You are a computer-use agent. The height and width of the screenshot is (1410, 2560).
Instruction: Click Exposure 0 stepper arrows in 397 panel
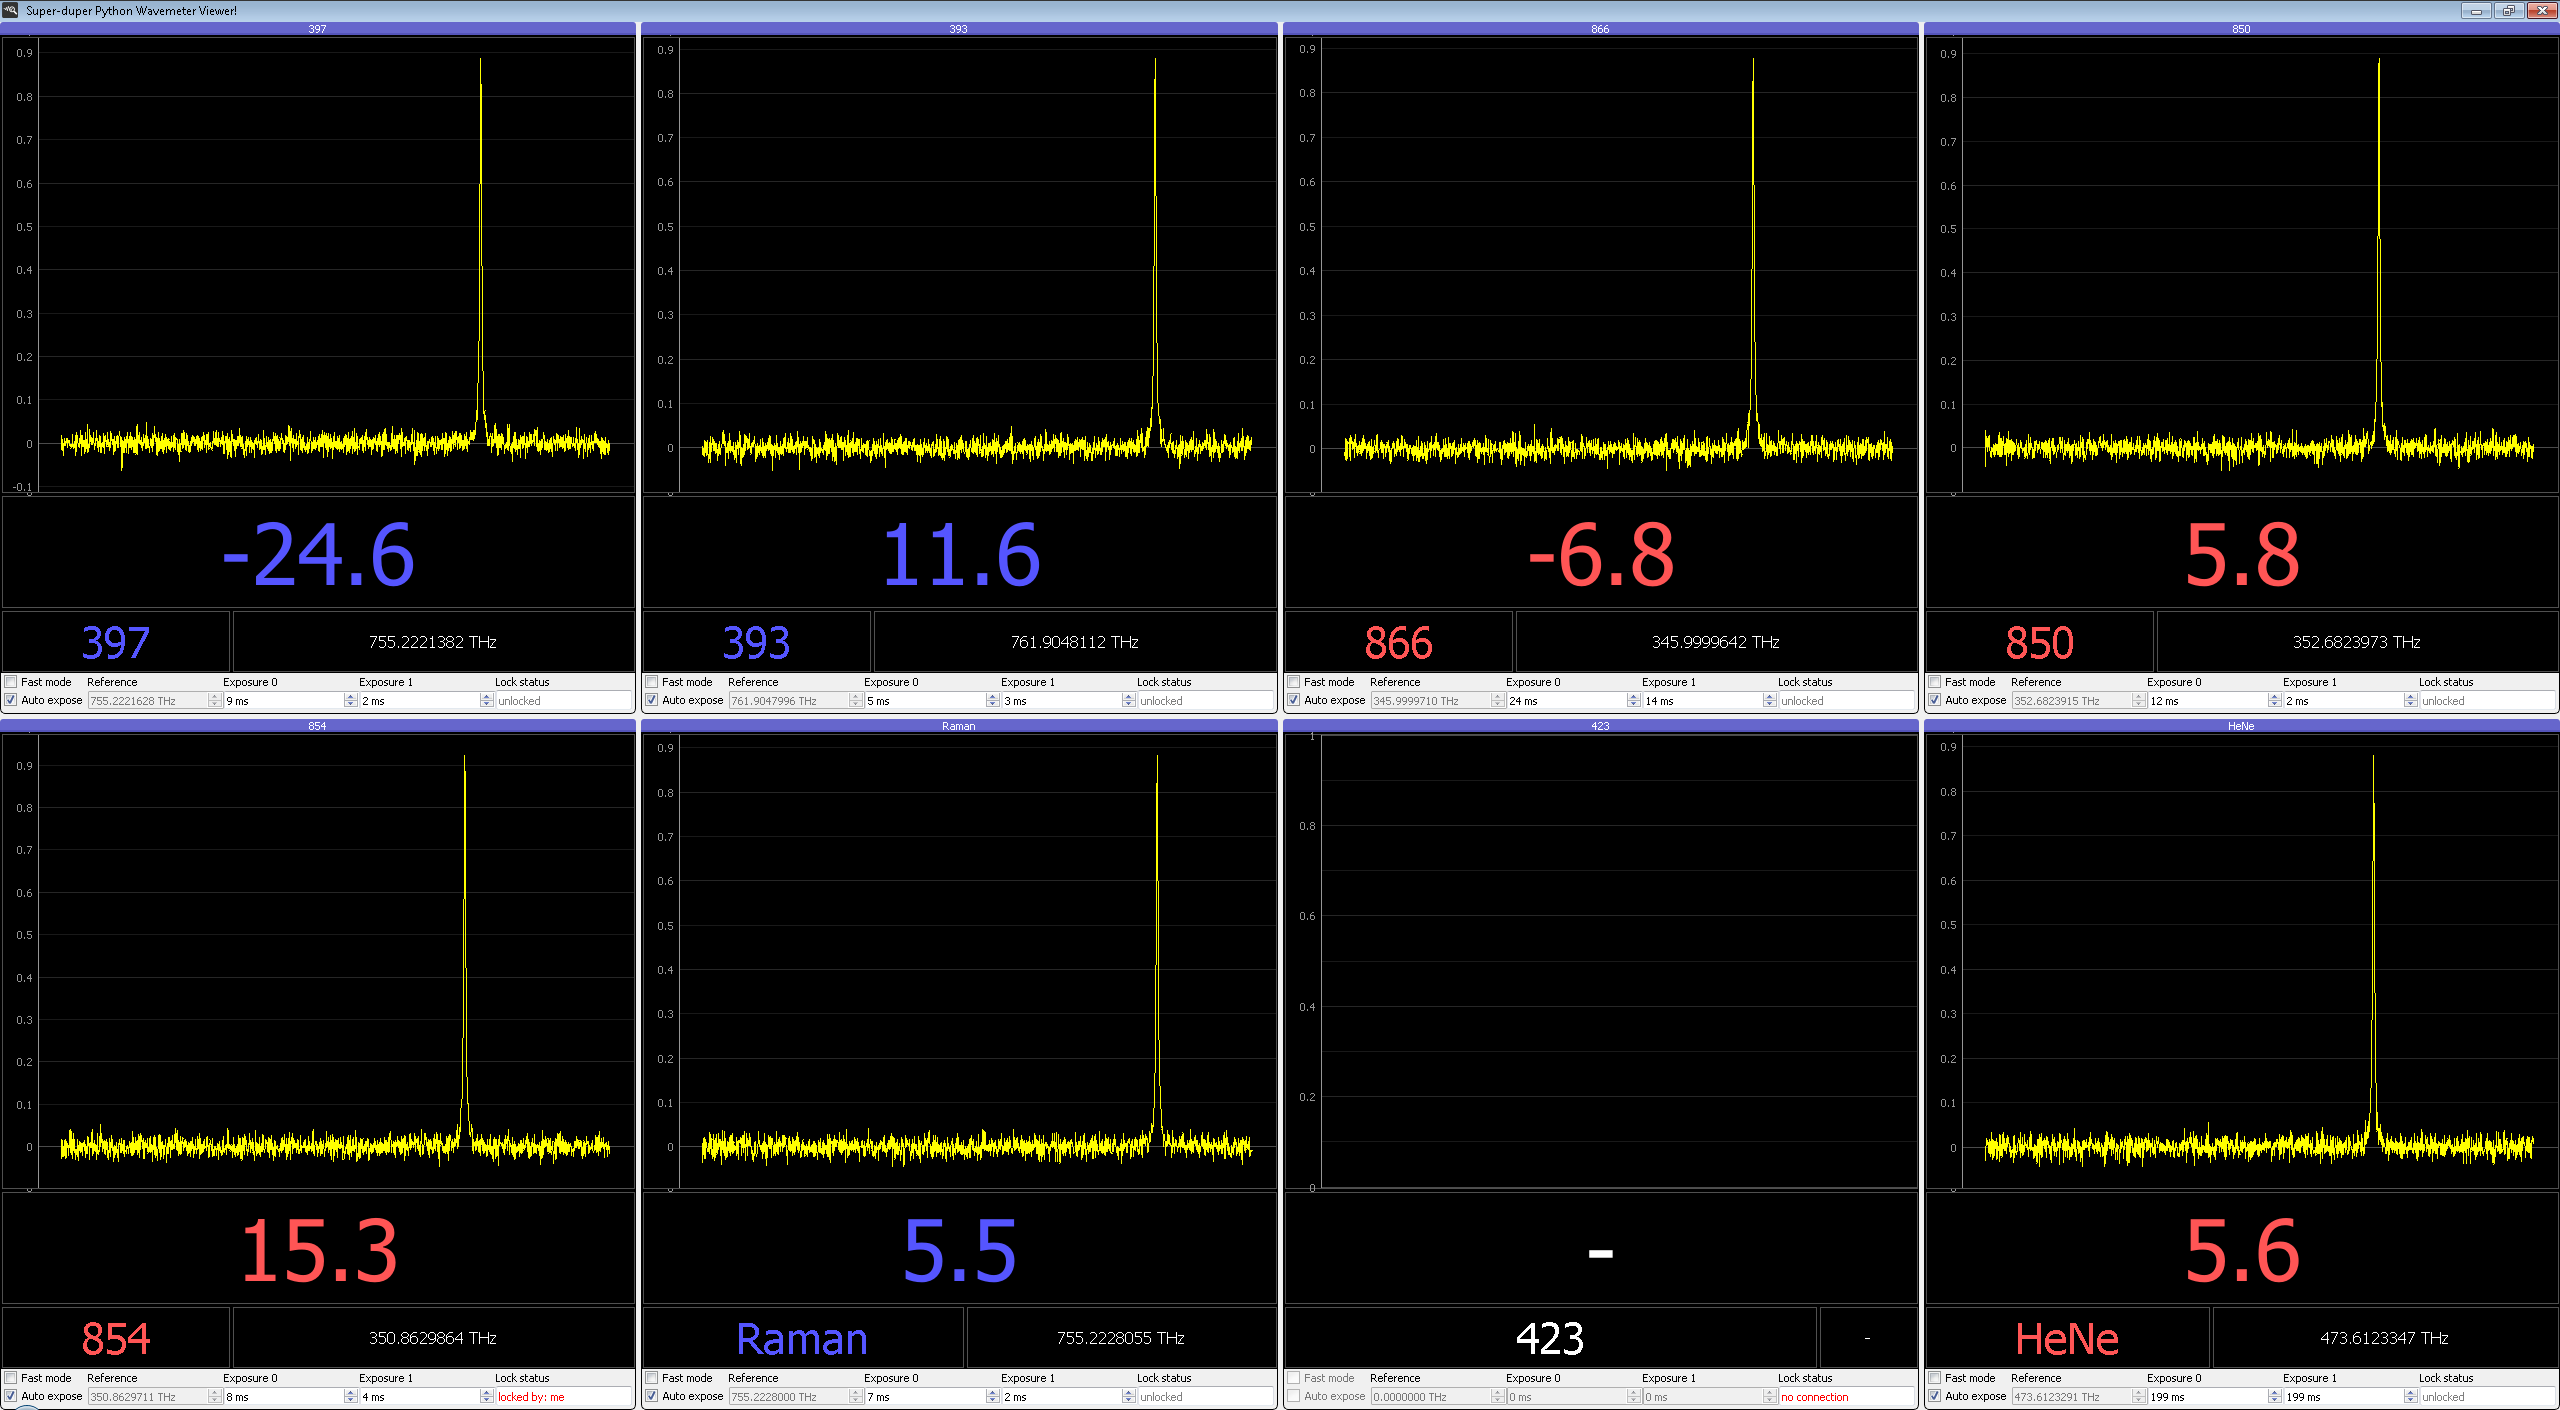351,701
